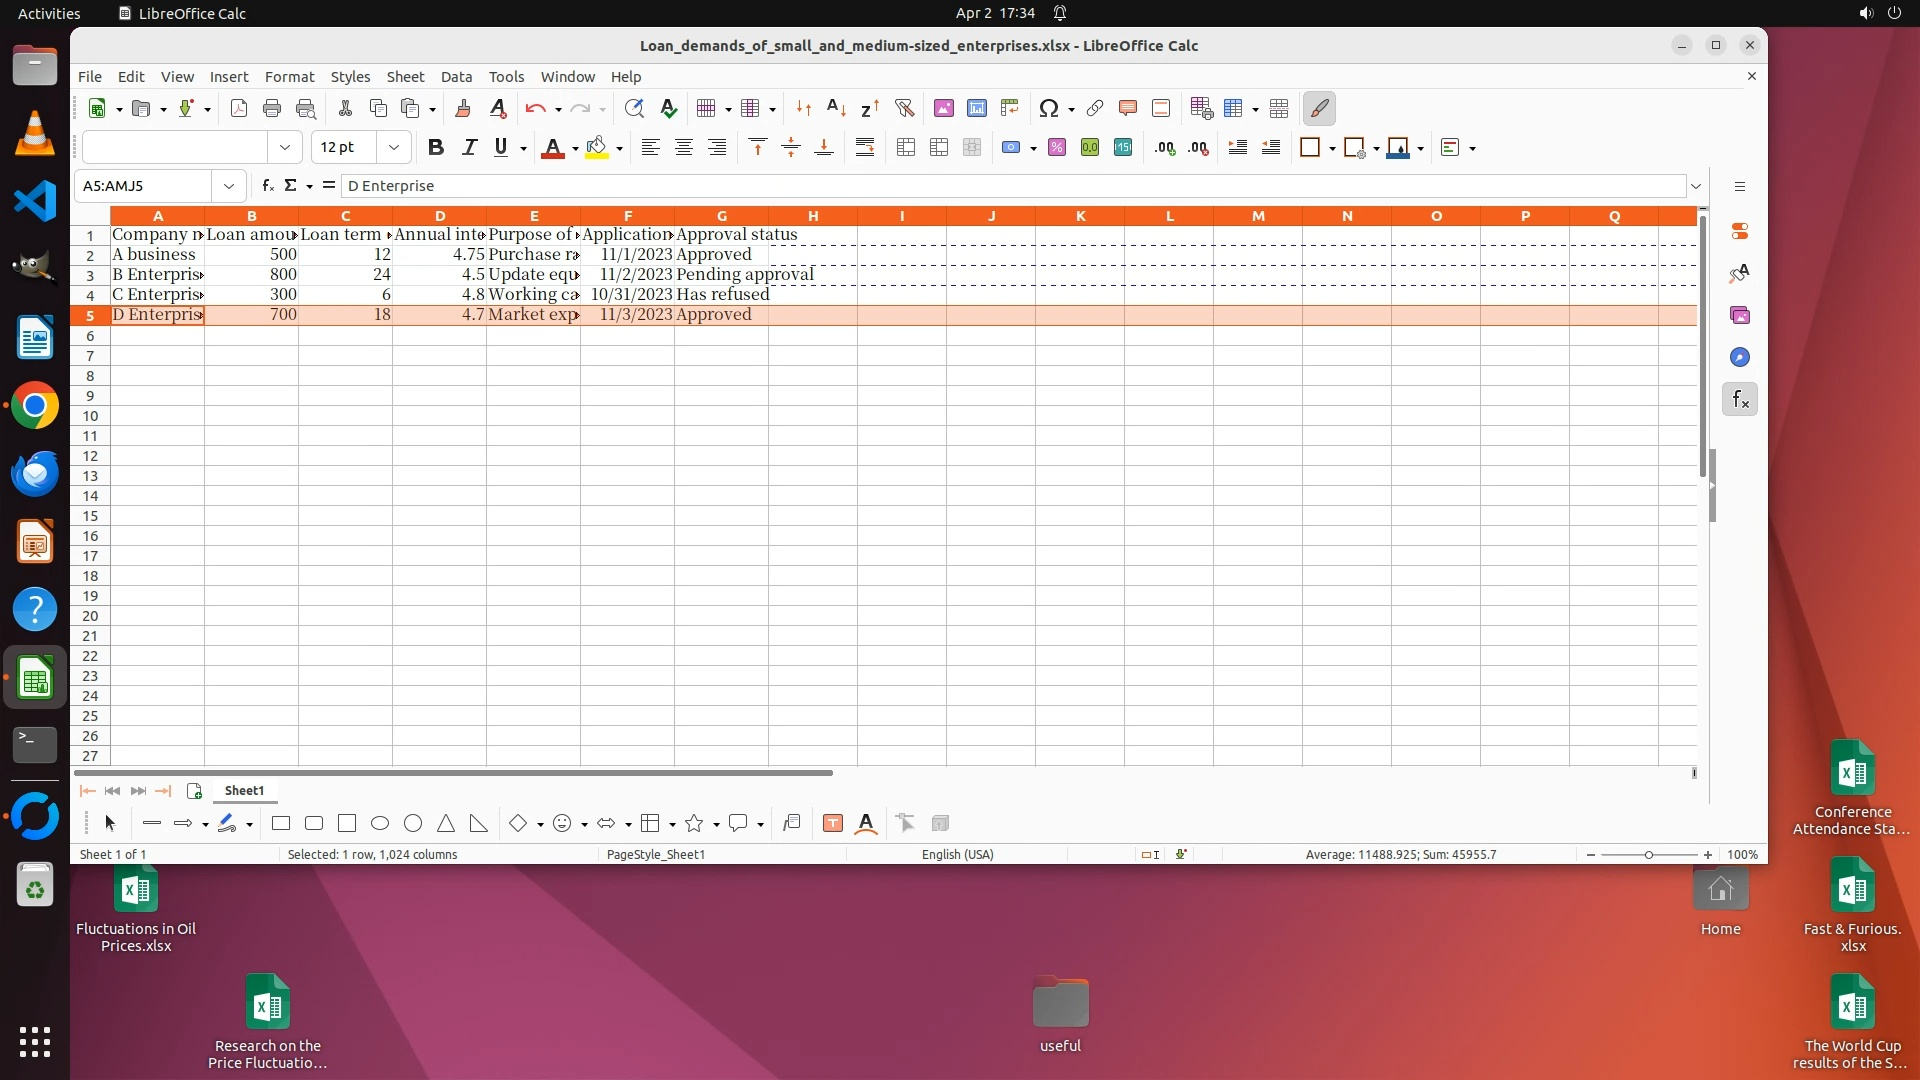Viewport: 1920px width, 1080px height.
Task: Toggle italic formatting
Action: click(468, 147)
